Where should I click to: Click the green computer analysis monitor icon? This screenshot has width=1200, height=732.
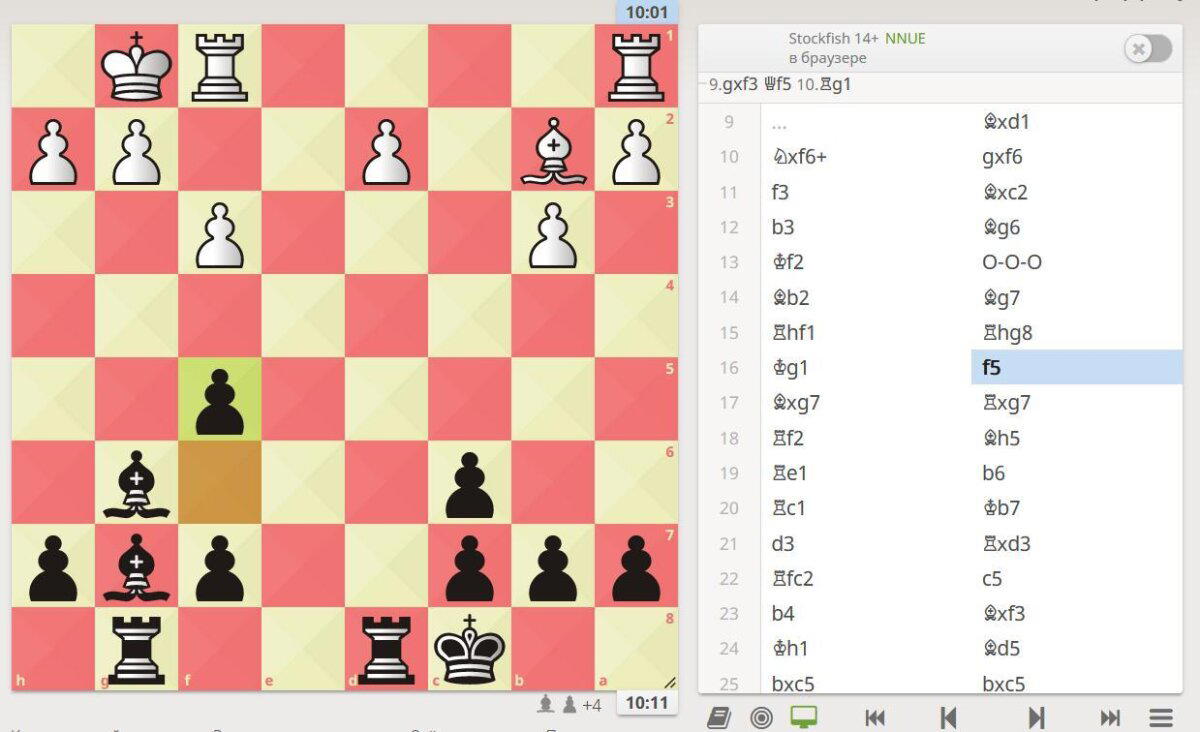804,717
